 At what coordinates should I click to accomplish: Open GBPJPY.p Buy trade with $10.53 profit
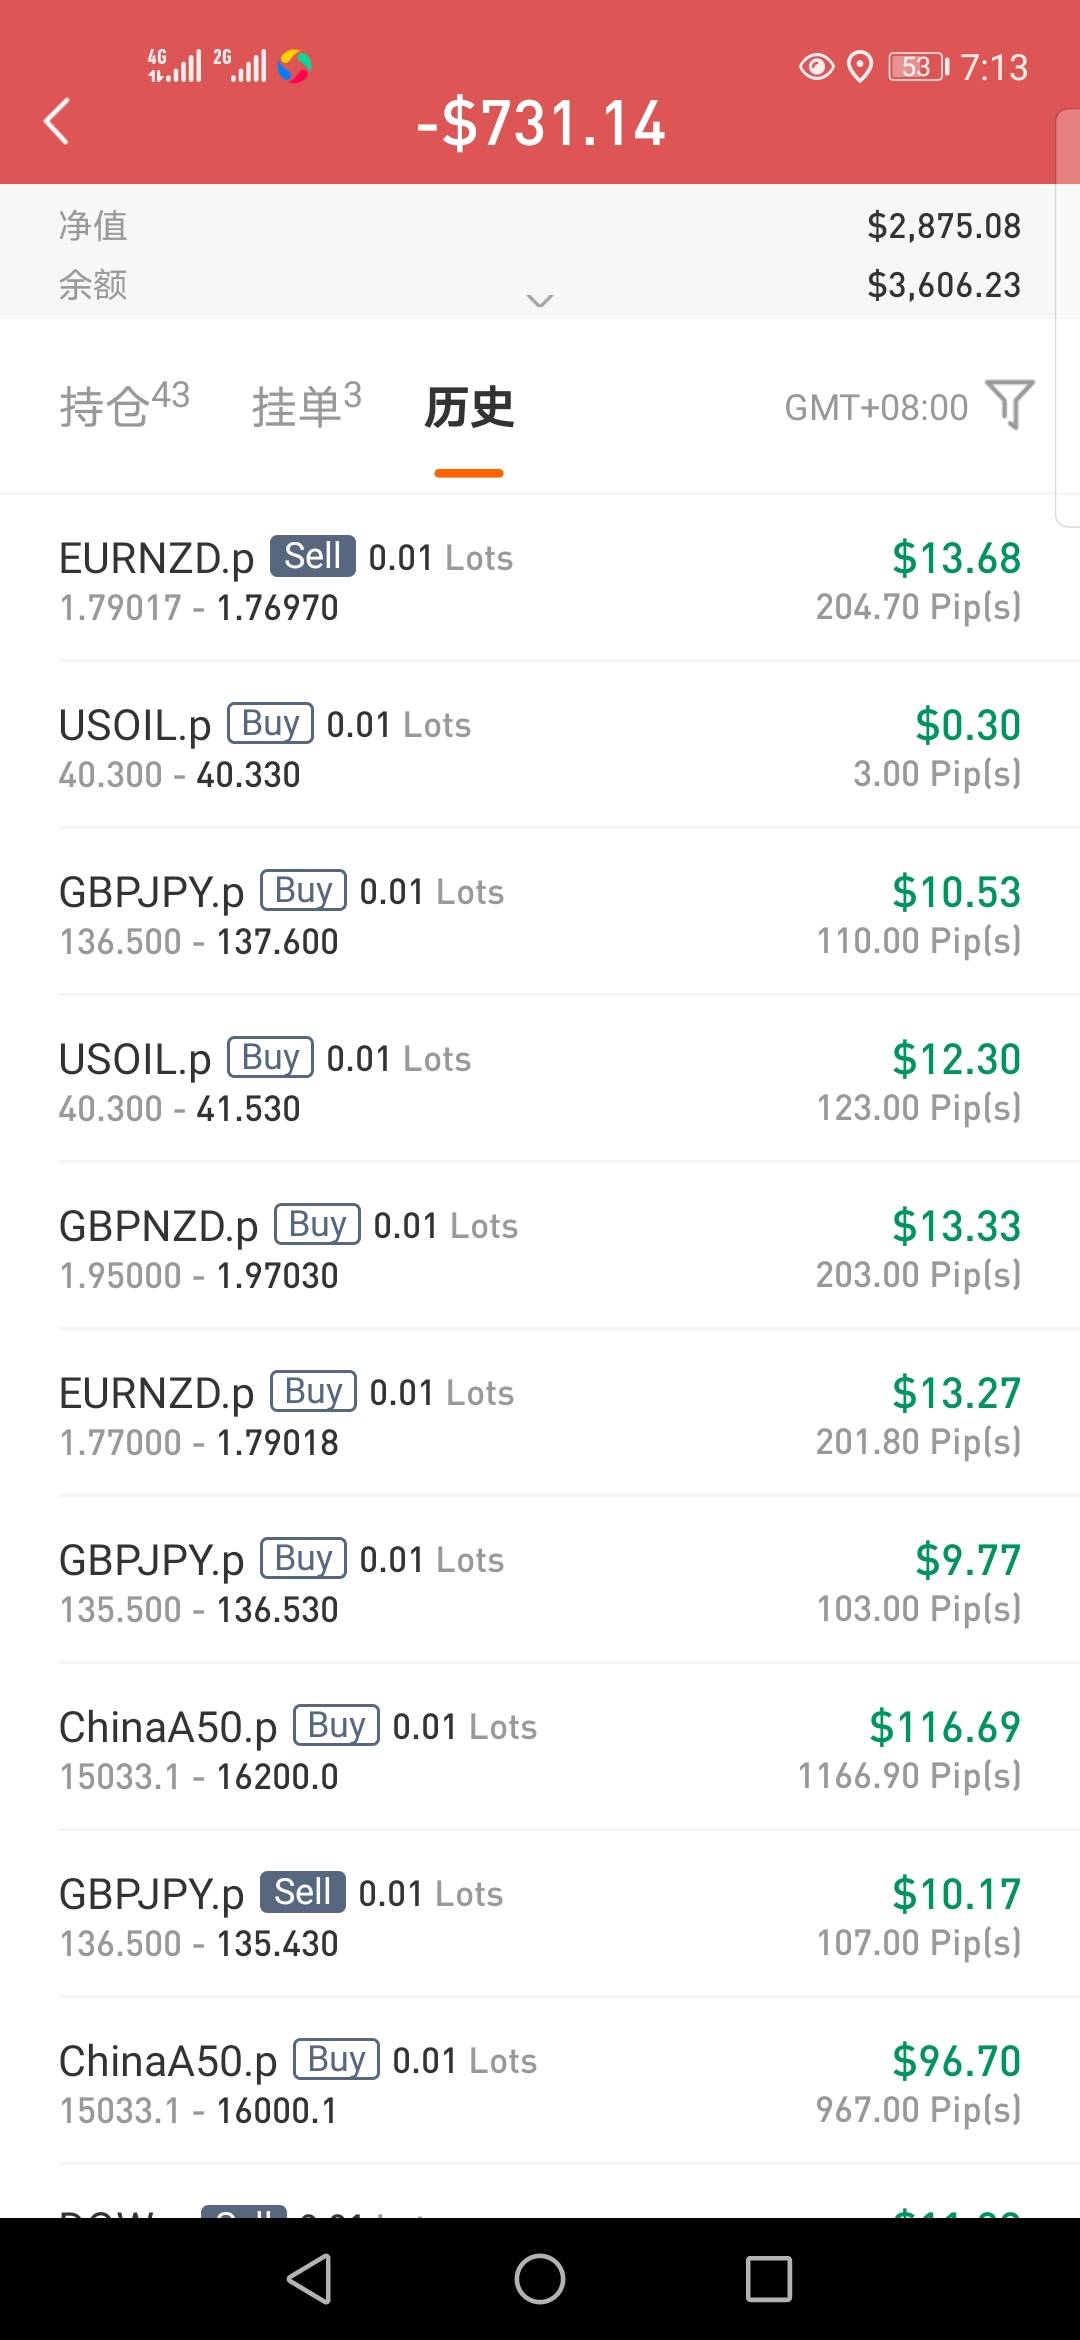click(540, 915)
